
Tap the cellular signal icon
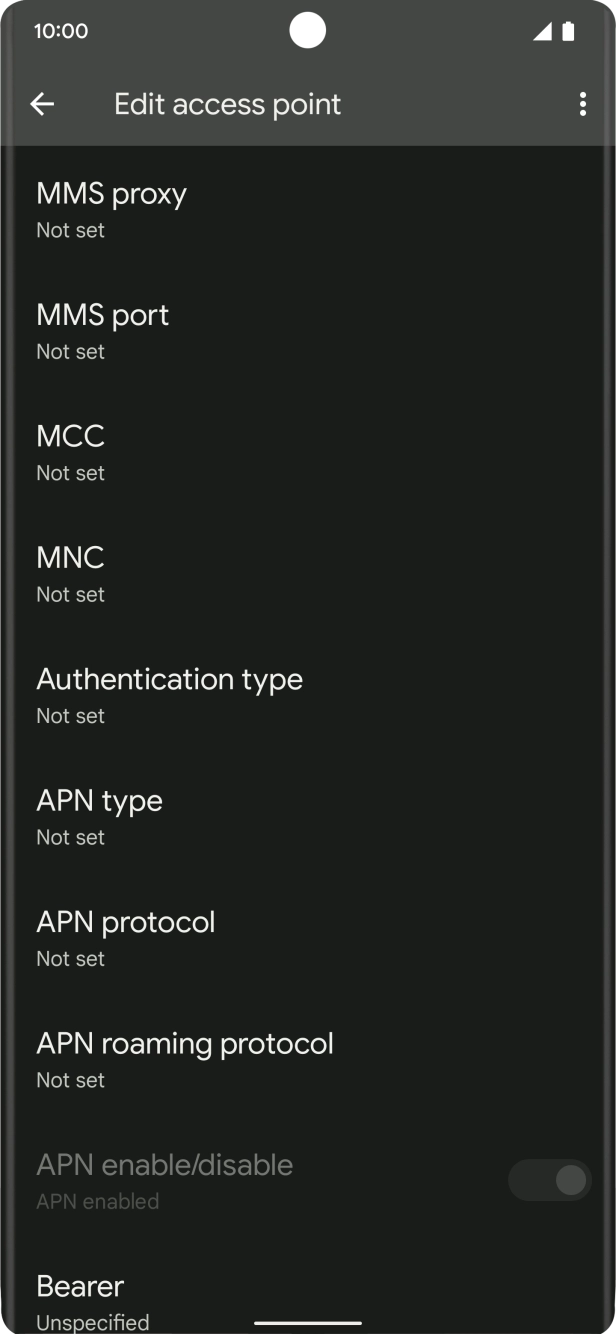click(x=542, y=32)
